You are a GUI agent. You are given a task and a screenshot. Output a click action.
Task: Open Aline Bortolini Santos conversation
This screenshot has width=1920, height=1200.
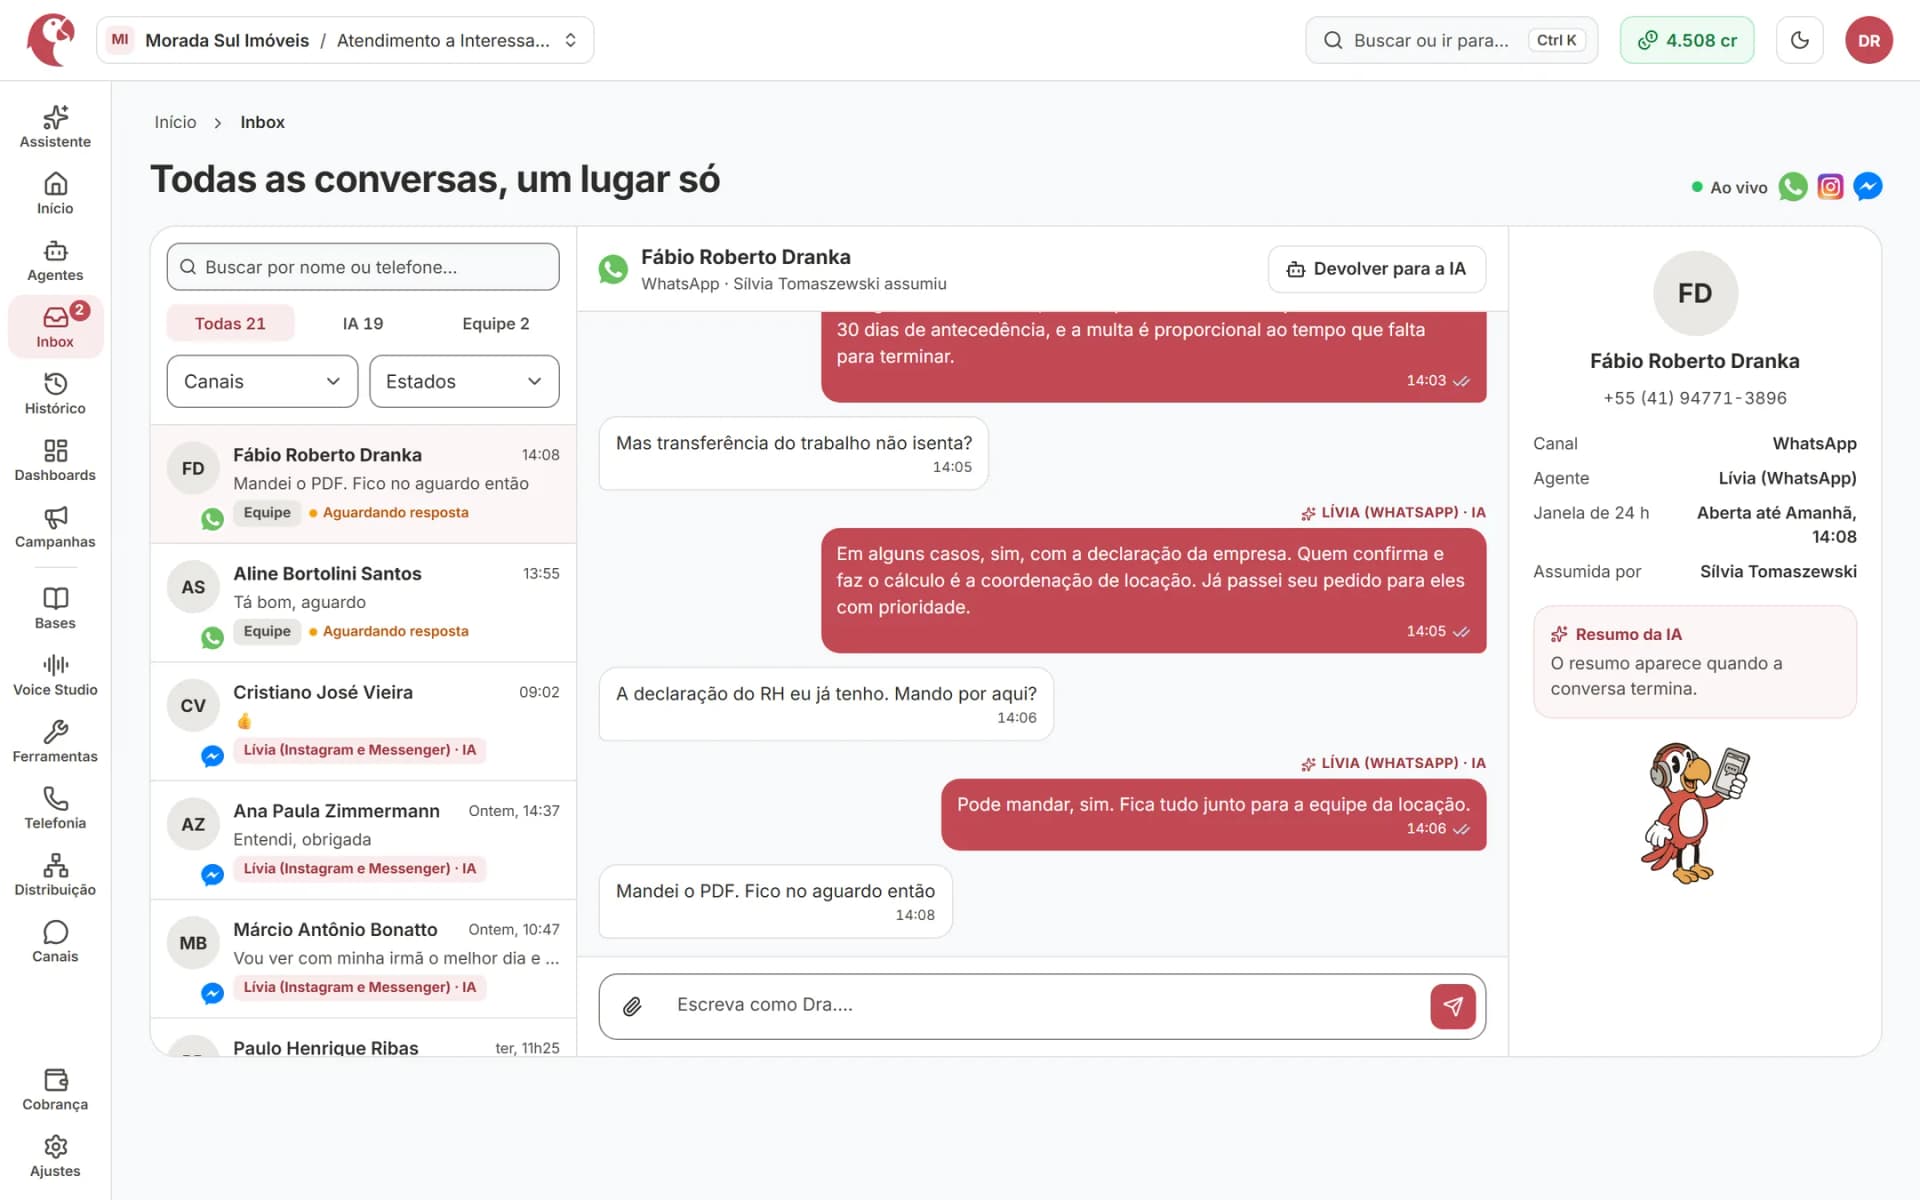click(x=363, y=603)
